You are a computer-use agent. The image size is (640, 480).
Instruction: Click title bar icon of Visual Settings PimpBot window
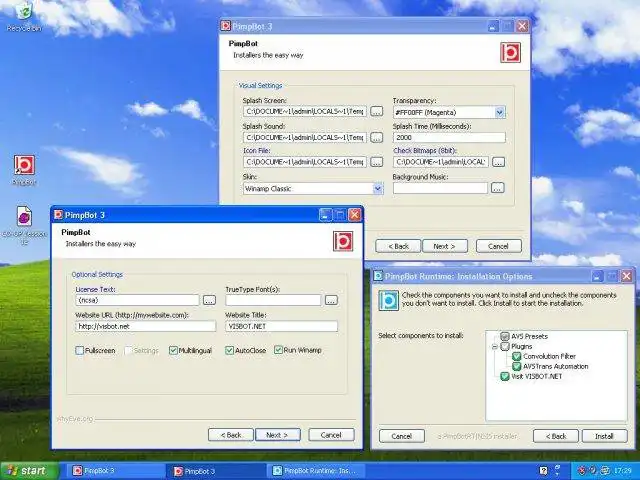point(225,26)
